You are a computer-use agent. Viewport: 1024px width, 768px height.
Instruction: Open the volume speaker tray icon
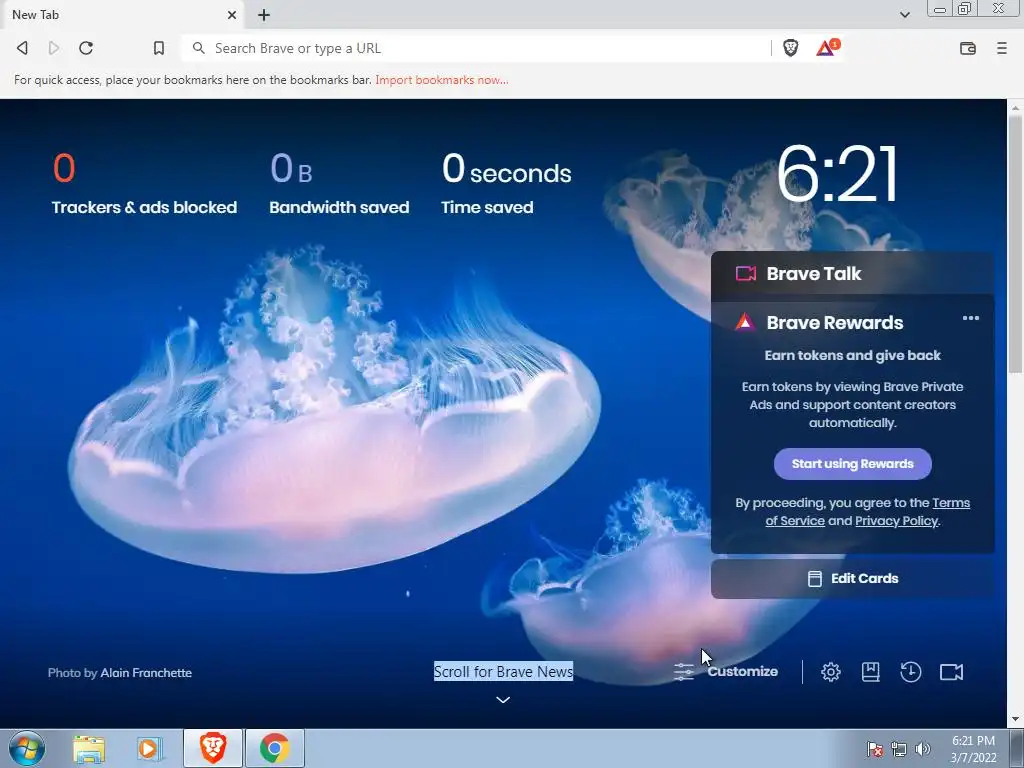pyautogui.click(x=922, y=749)
